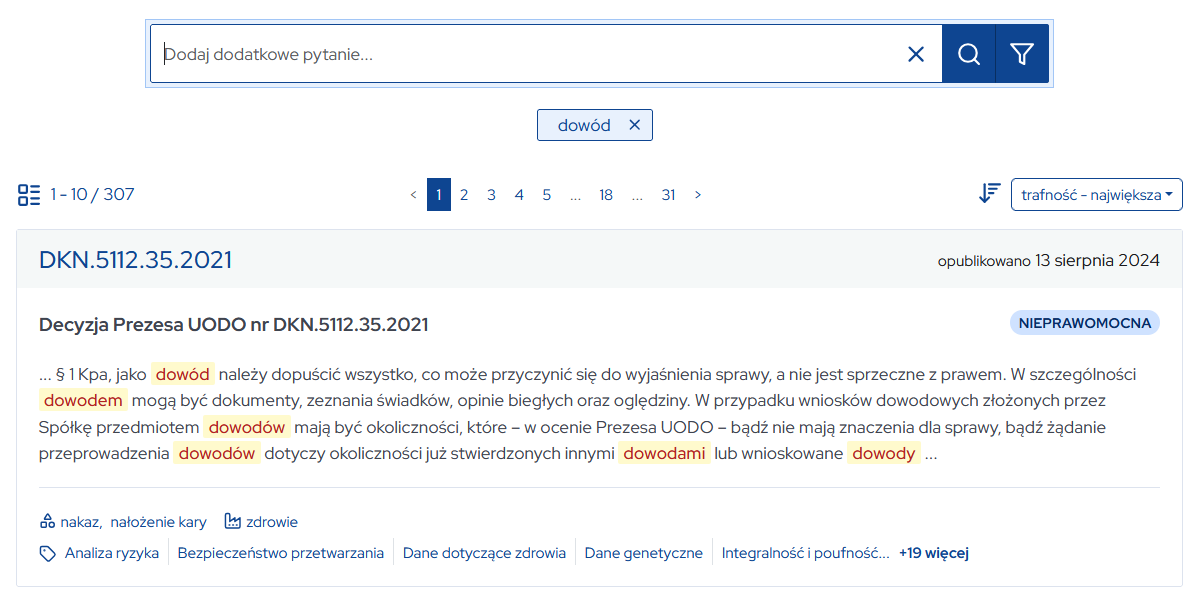The width and height of the screenshot is (1200, 600).
Task: Jump to page 18 in pagination
Action: (x=606, y=194)
